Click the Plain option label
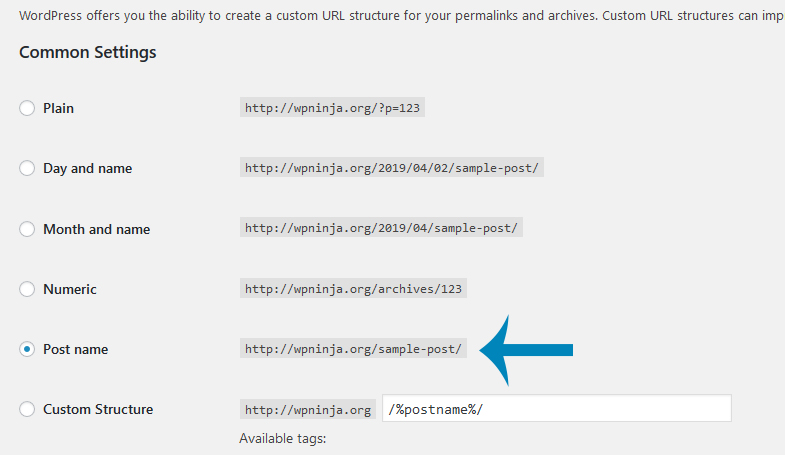Viewport: 785px width, 455px height. [x=59, y=108]
